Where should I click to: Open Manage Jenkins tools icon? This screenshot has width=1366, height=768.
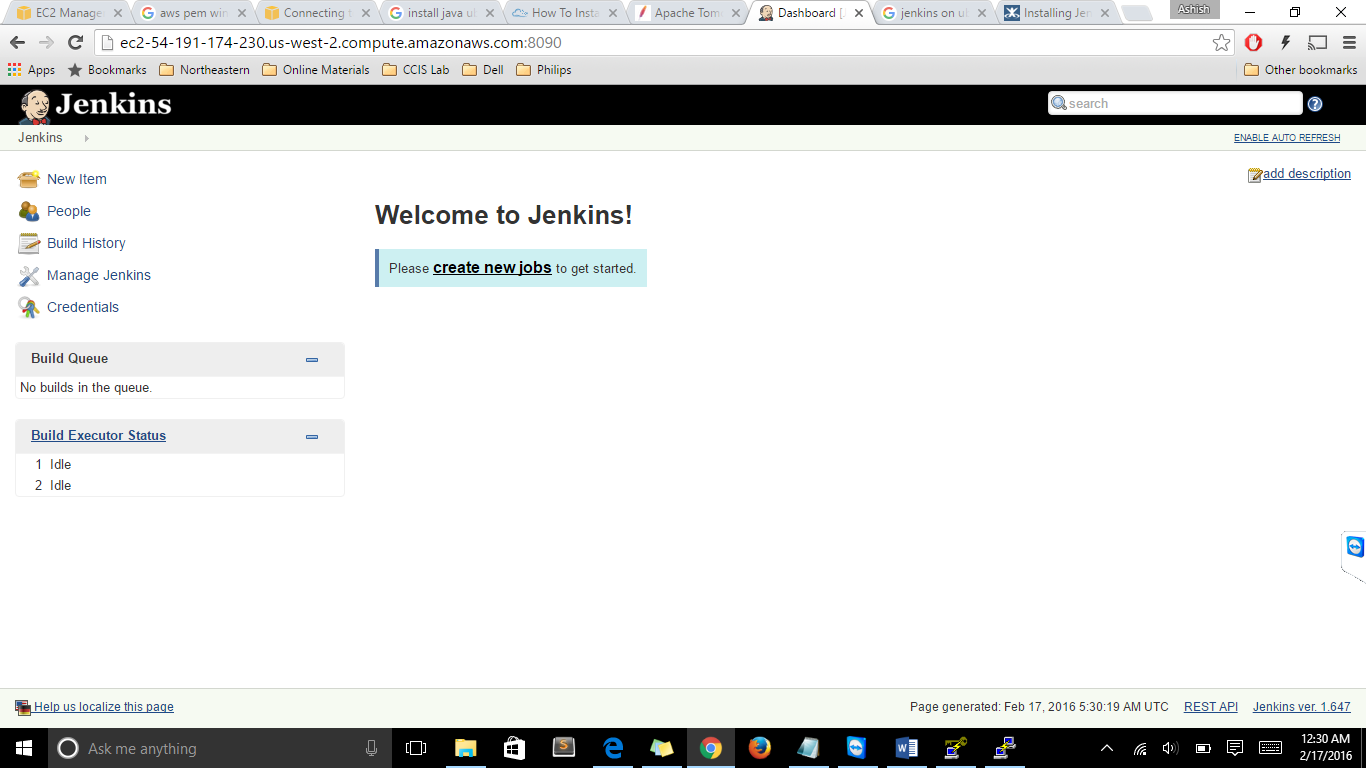pyautogui.click(x=29, y=276)
